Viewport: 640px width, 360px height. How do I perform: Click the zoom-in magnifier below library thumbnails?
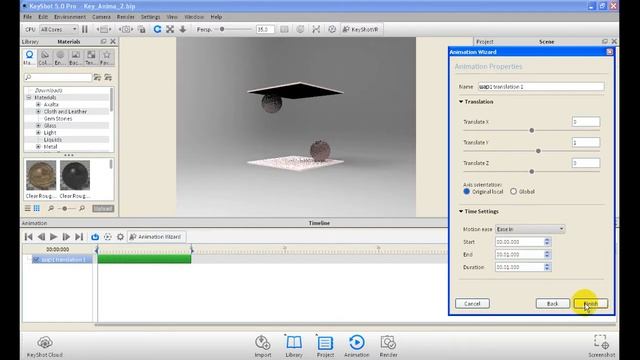tap(82, 209)
